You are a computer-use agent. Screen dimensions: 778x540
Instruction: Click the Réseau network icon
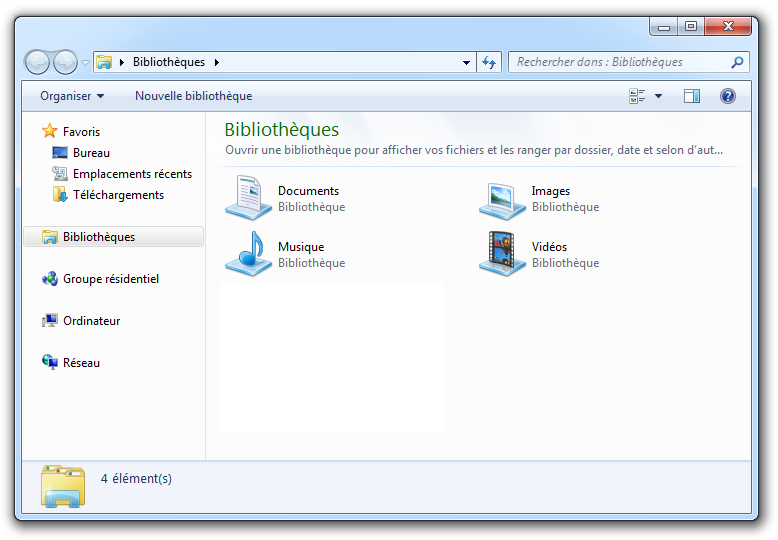[x=50, y=362]
